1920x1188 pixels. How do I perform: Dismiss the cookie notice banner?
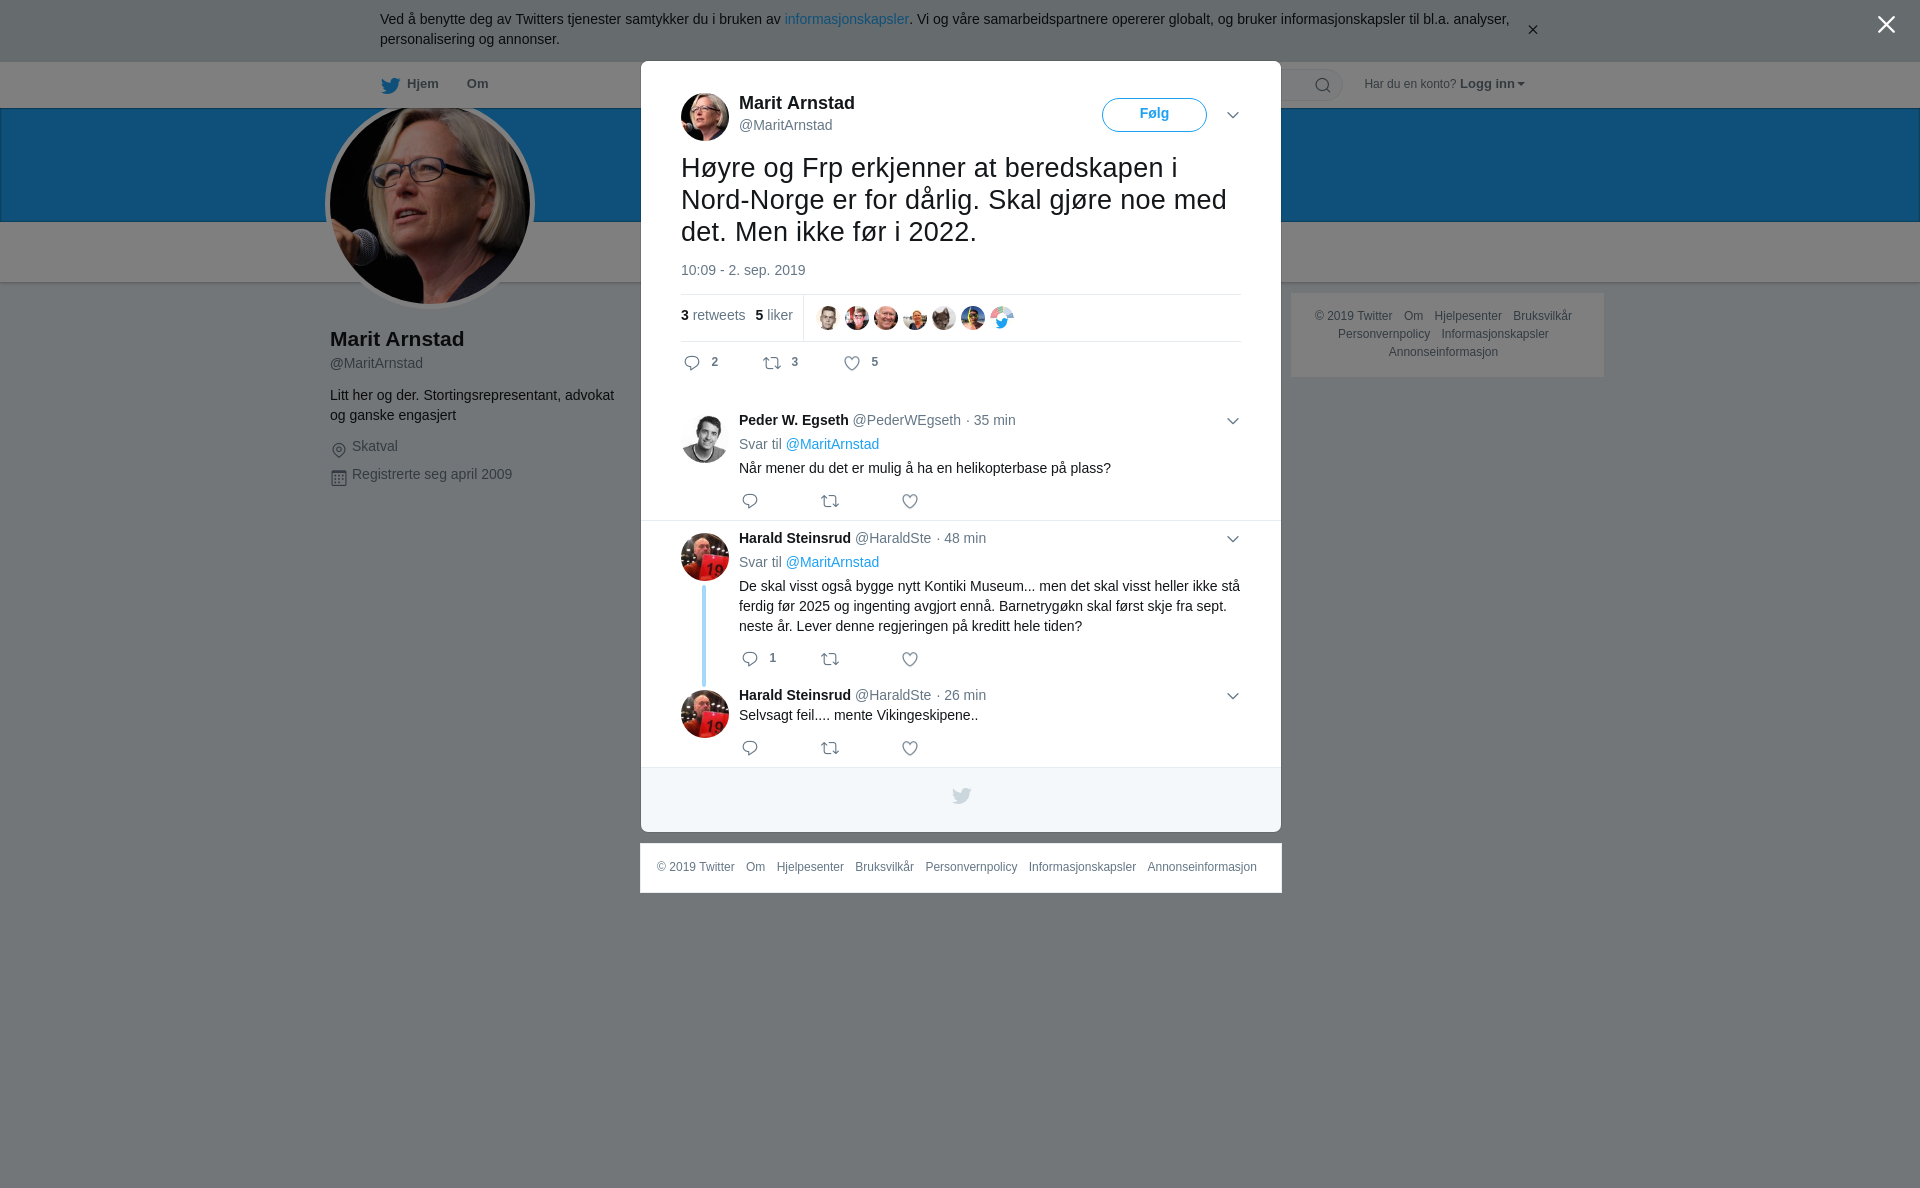(1532, 30)
